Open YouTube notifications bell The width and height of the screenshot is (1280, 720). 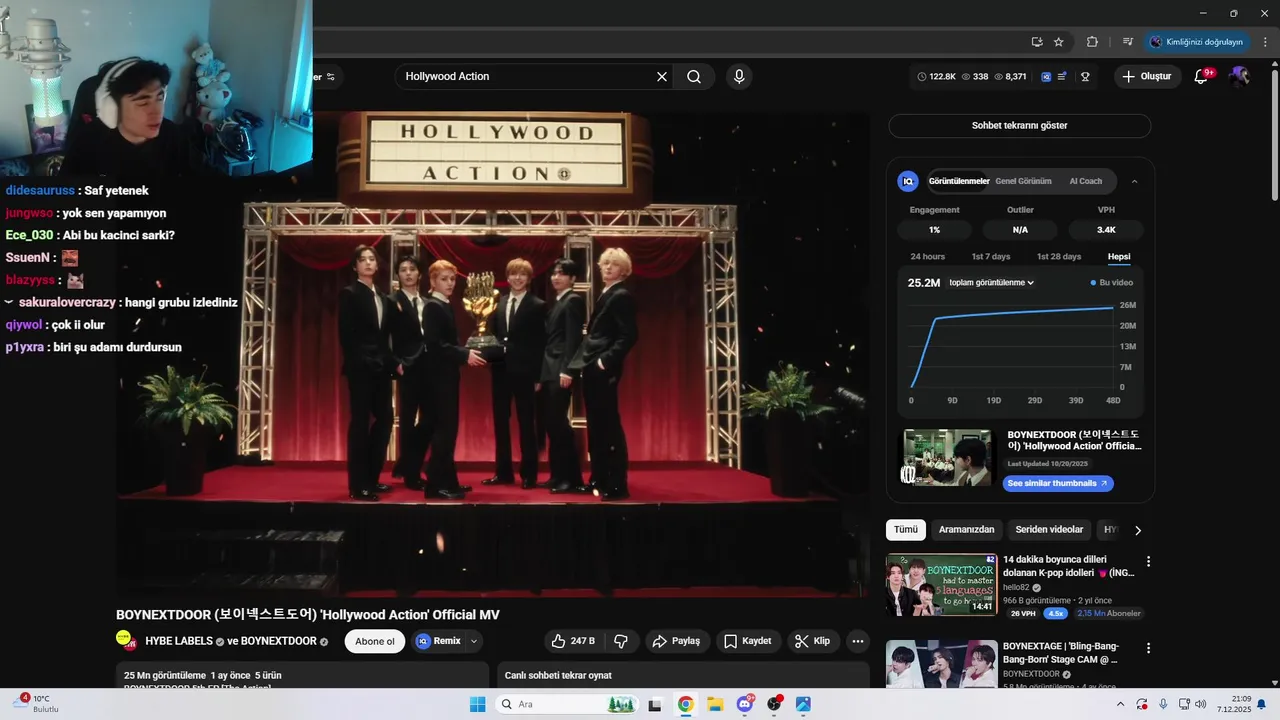[1201, 77]
